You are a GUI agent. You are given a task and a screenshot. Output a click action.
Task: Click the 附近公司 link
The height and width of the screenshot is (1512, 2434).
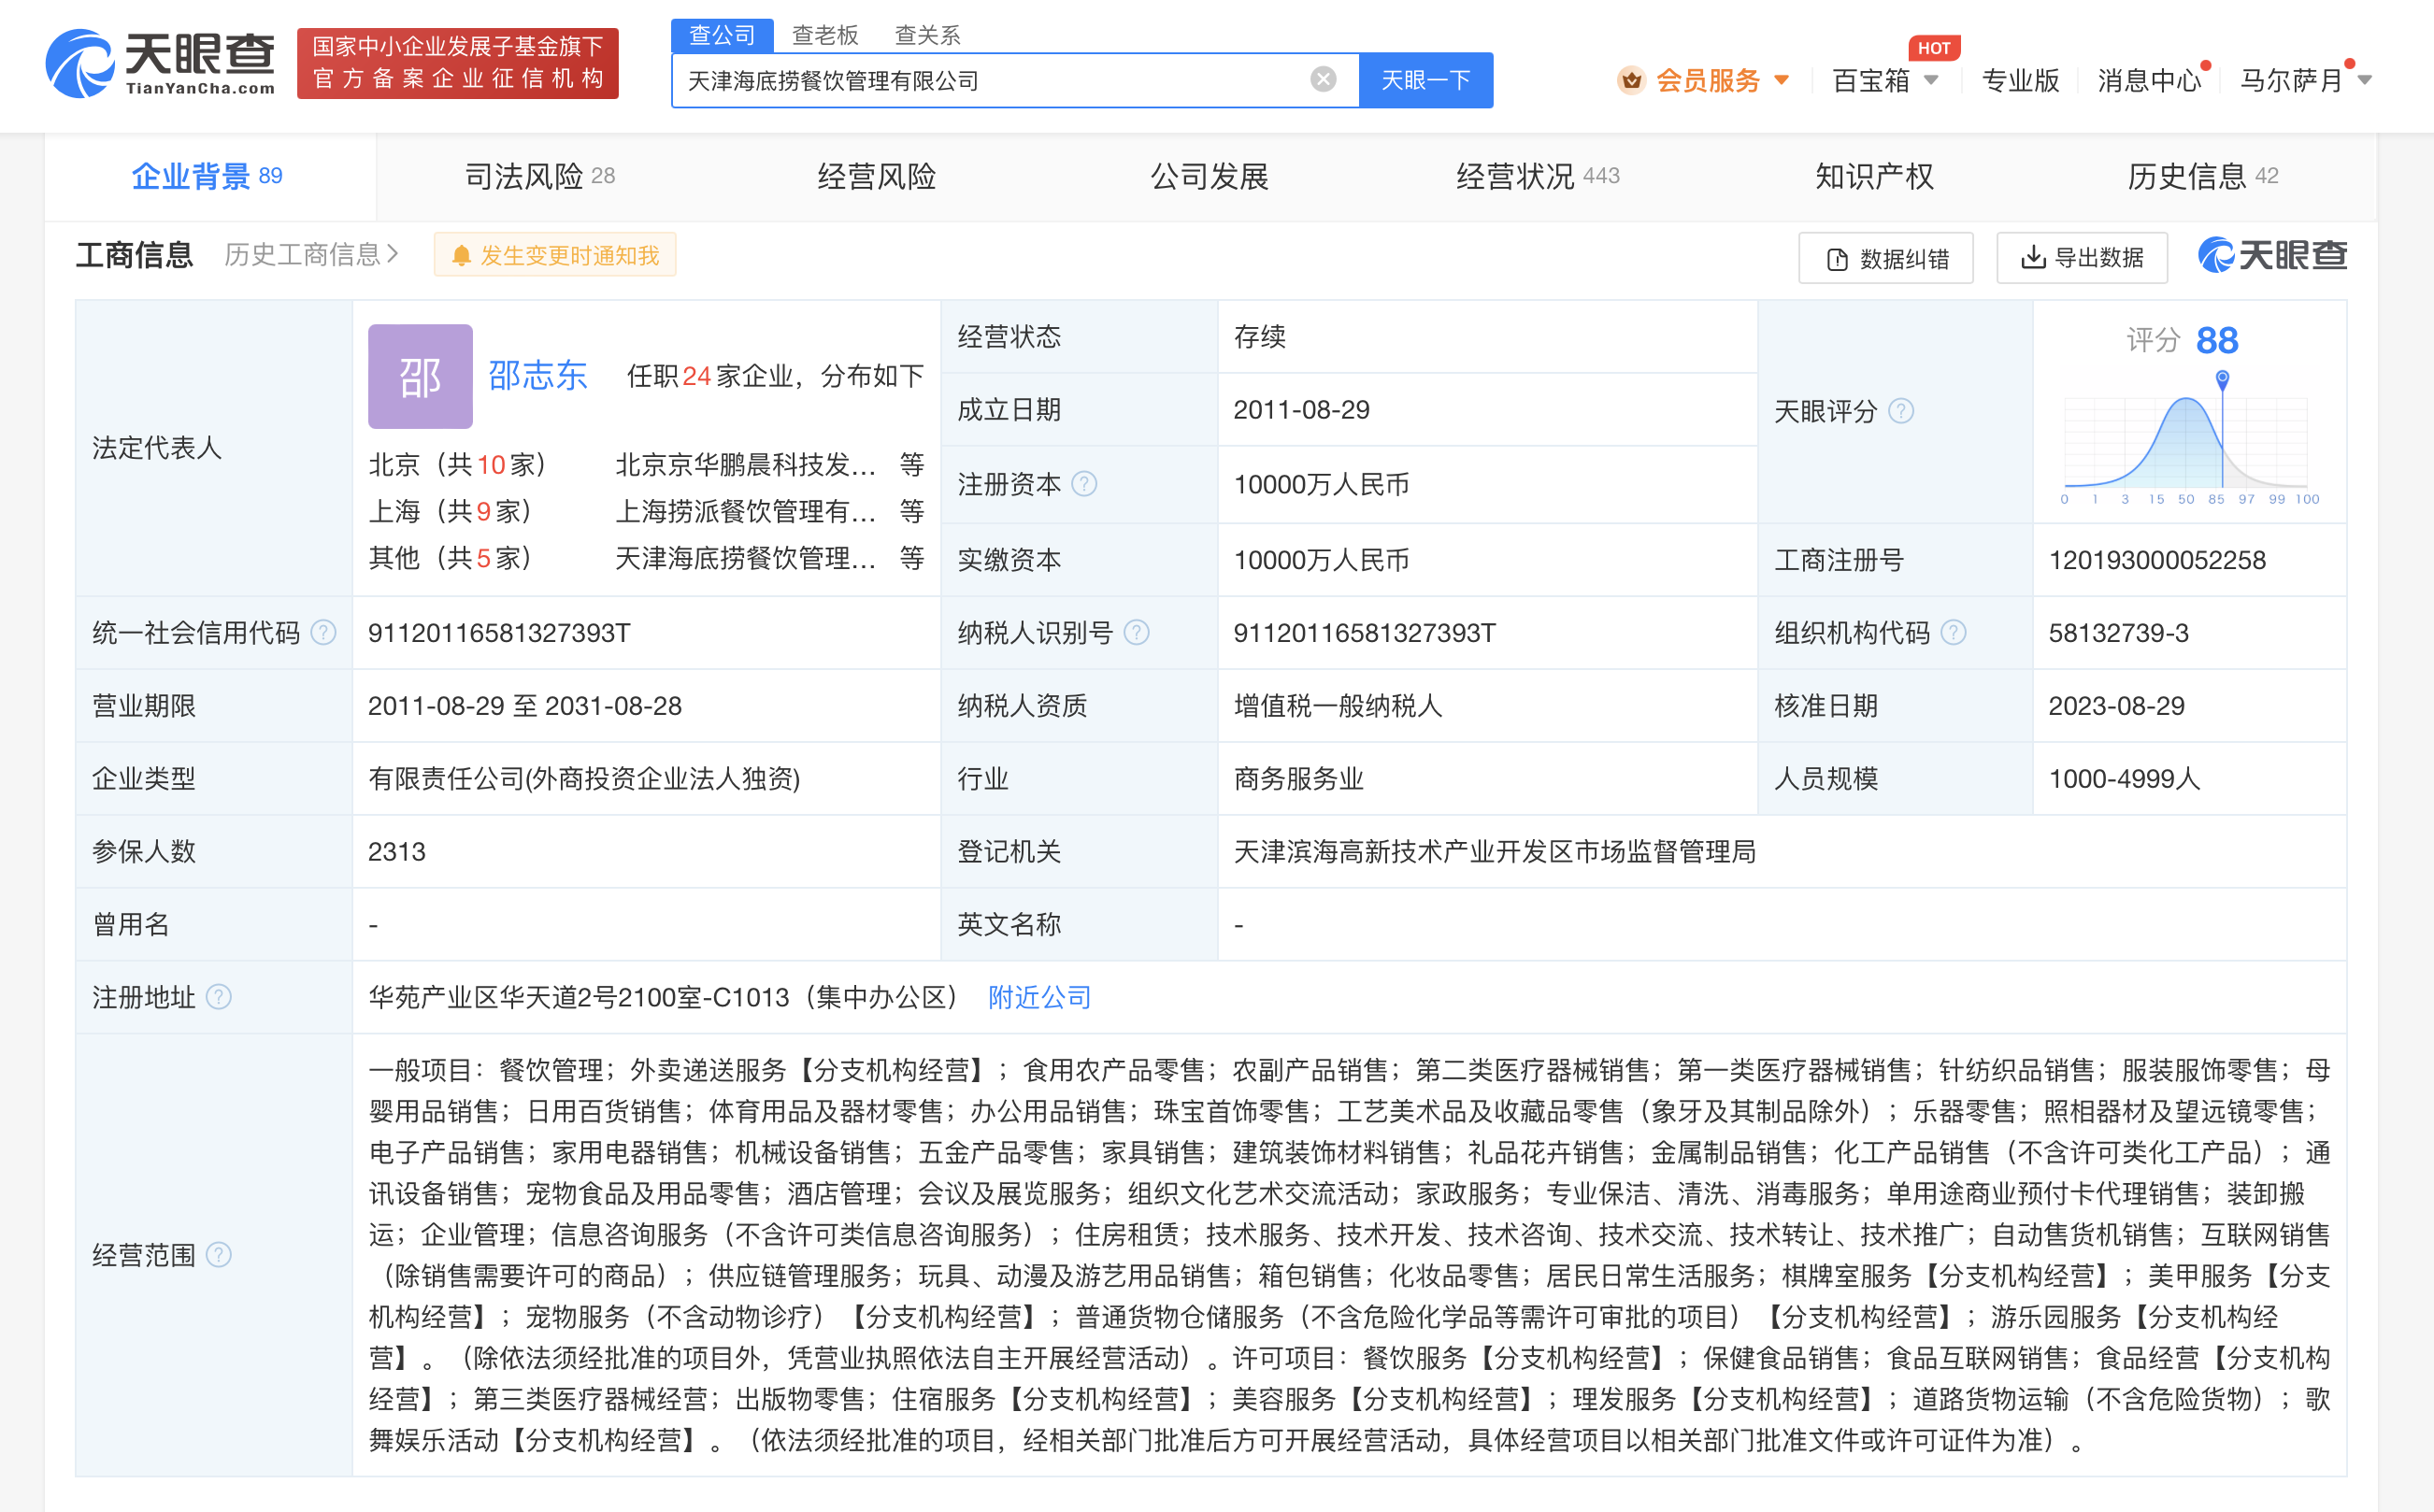tap(1039, 997)
